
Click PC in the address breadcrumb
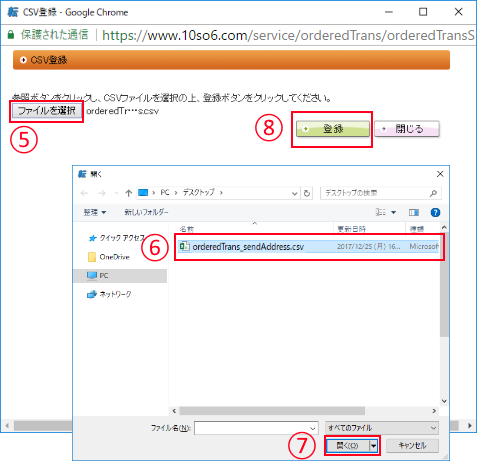[x=165, y=193]
